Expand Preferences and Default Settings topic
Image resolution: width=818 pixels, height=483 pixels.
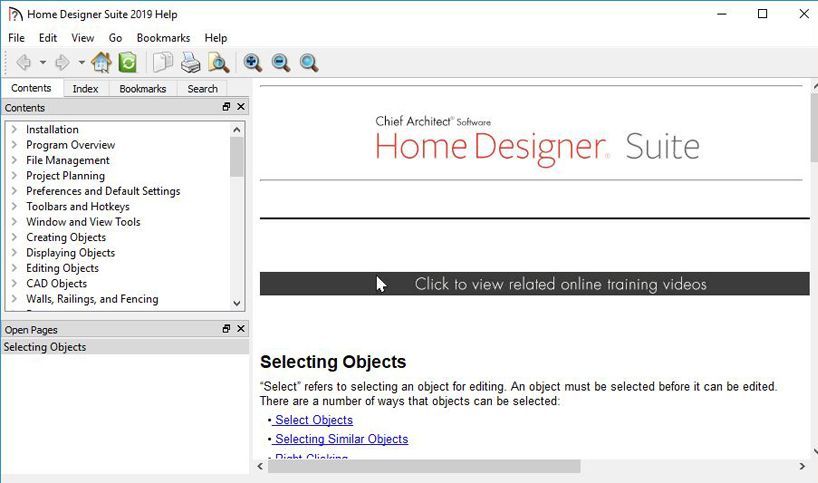14,190
